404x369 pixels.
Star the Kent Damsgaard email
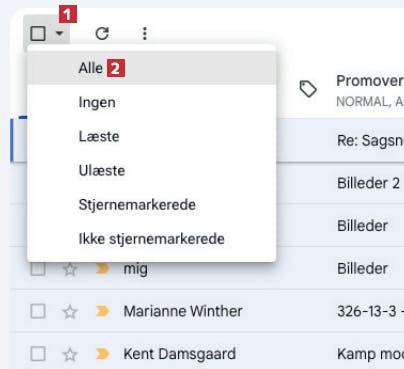tap(70, 354)
